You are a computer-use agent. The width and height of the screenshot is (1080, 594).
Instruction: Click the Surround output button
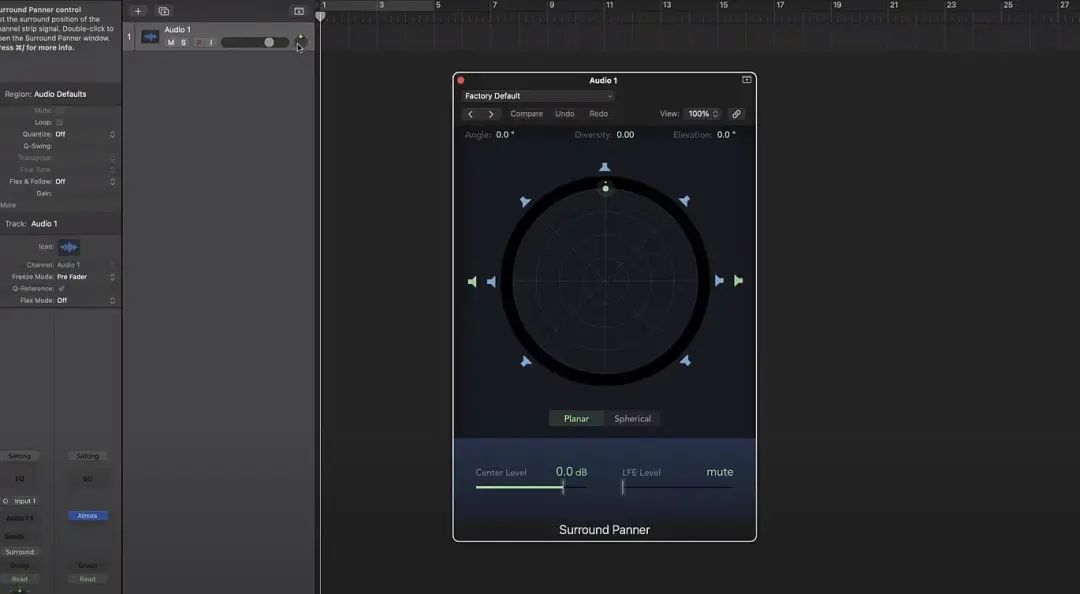pyautogui.click(x=19, y=552)
